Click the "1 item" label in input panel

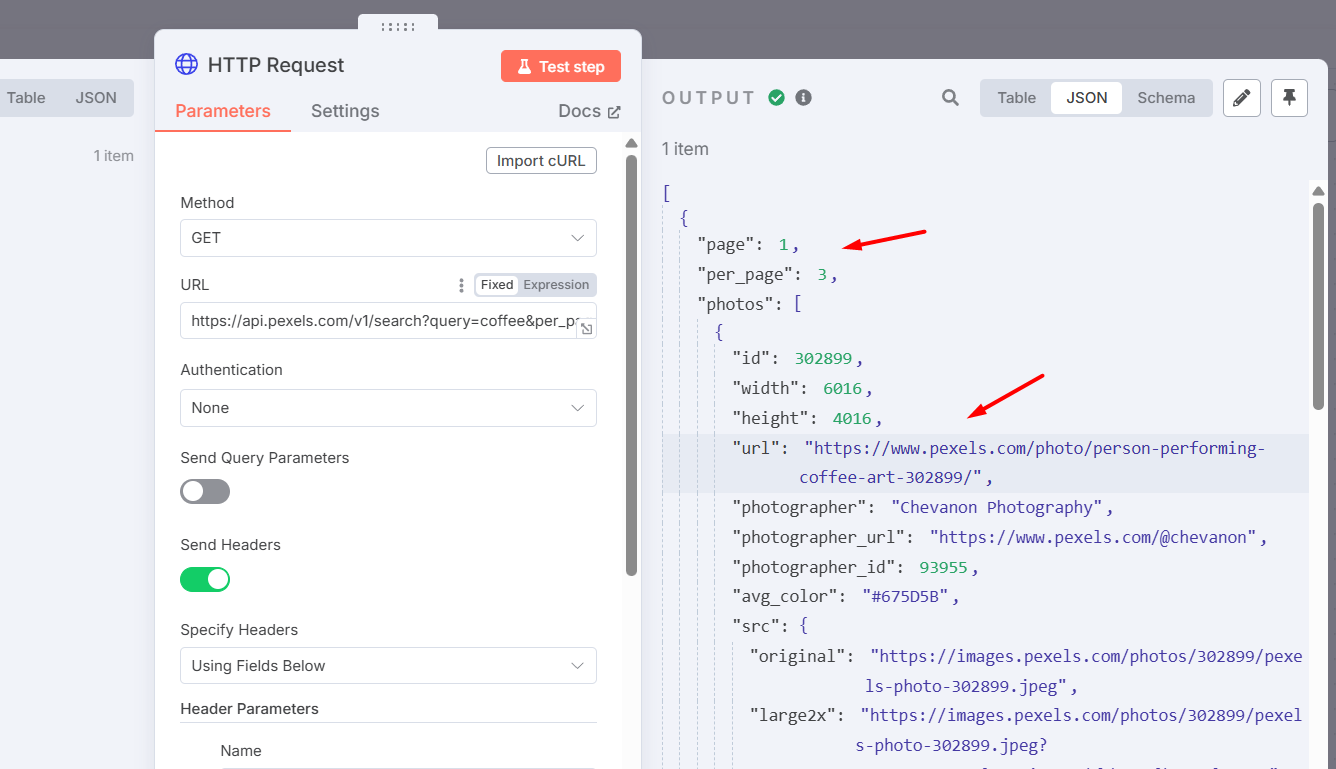point(113,156)
